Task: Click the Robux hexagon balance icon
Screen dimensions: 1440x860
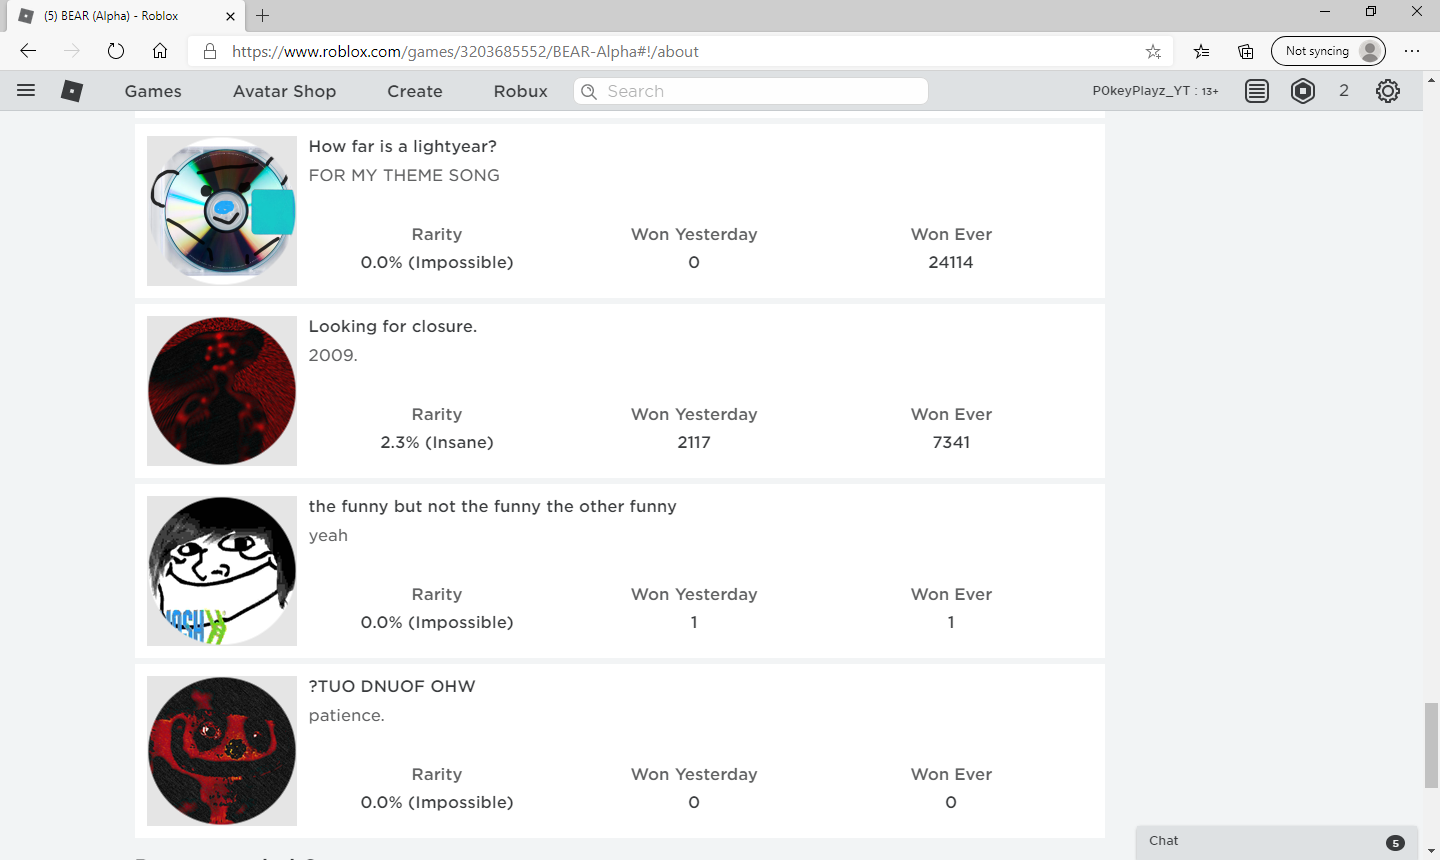Action: [1303, 91]
